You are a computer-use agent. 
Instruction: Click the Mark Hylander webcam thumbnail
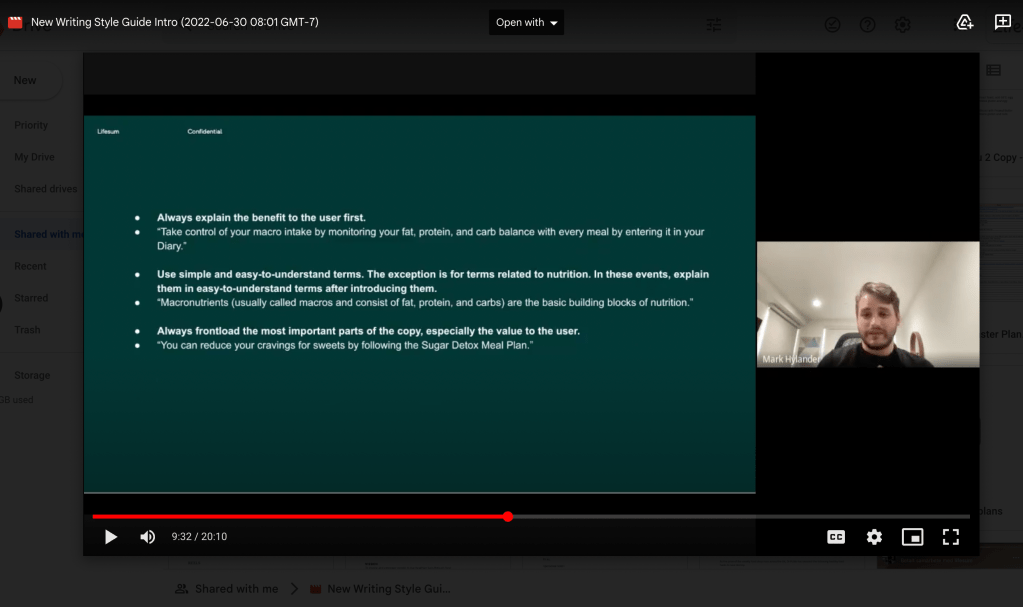(867, 304)
